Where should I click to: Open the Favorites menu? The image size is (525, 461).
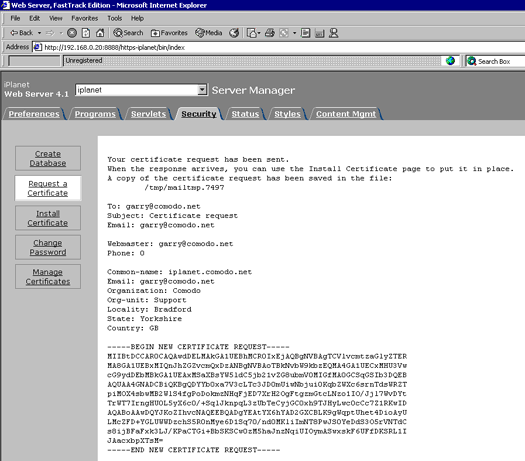84,18
